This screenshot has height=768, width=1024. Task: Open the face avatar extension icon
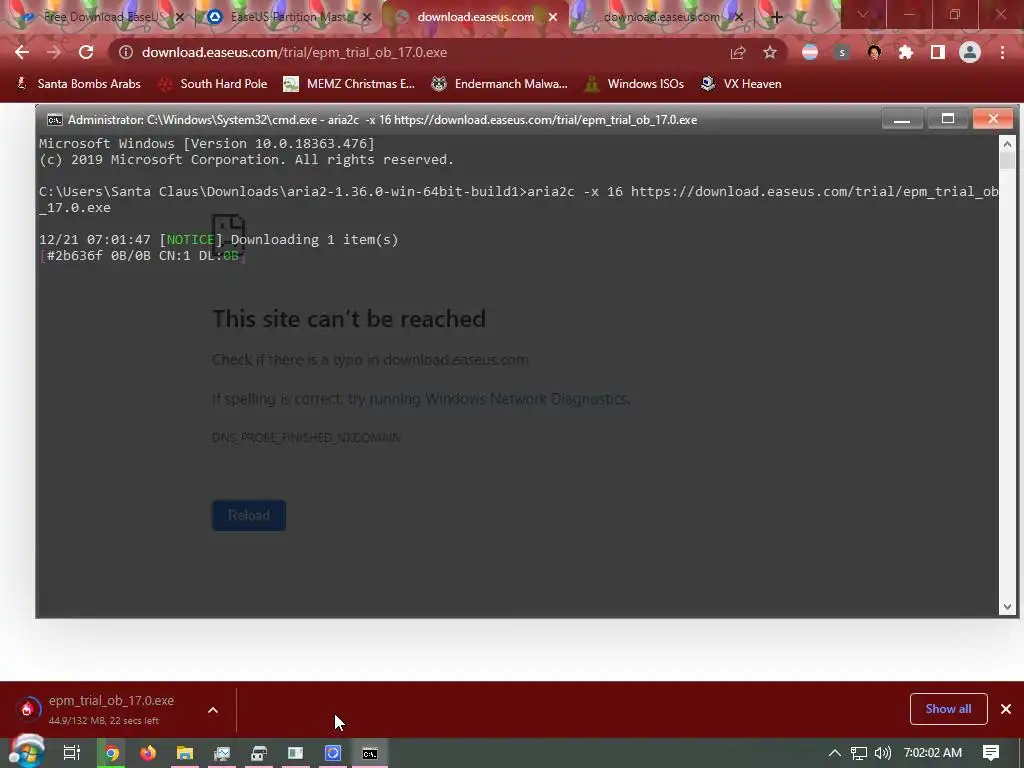pyautogui.click(x=874, y=52)
